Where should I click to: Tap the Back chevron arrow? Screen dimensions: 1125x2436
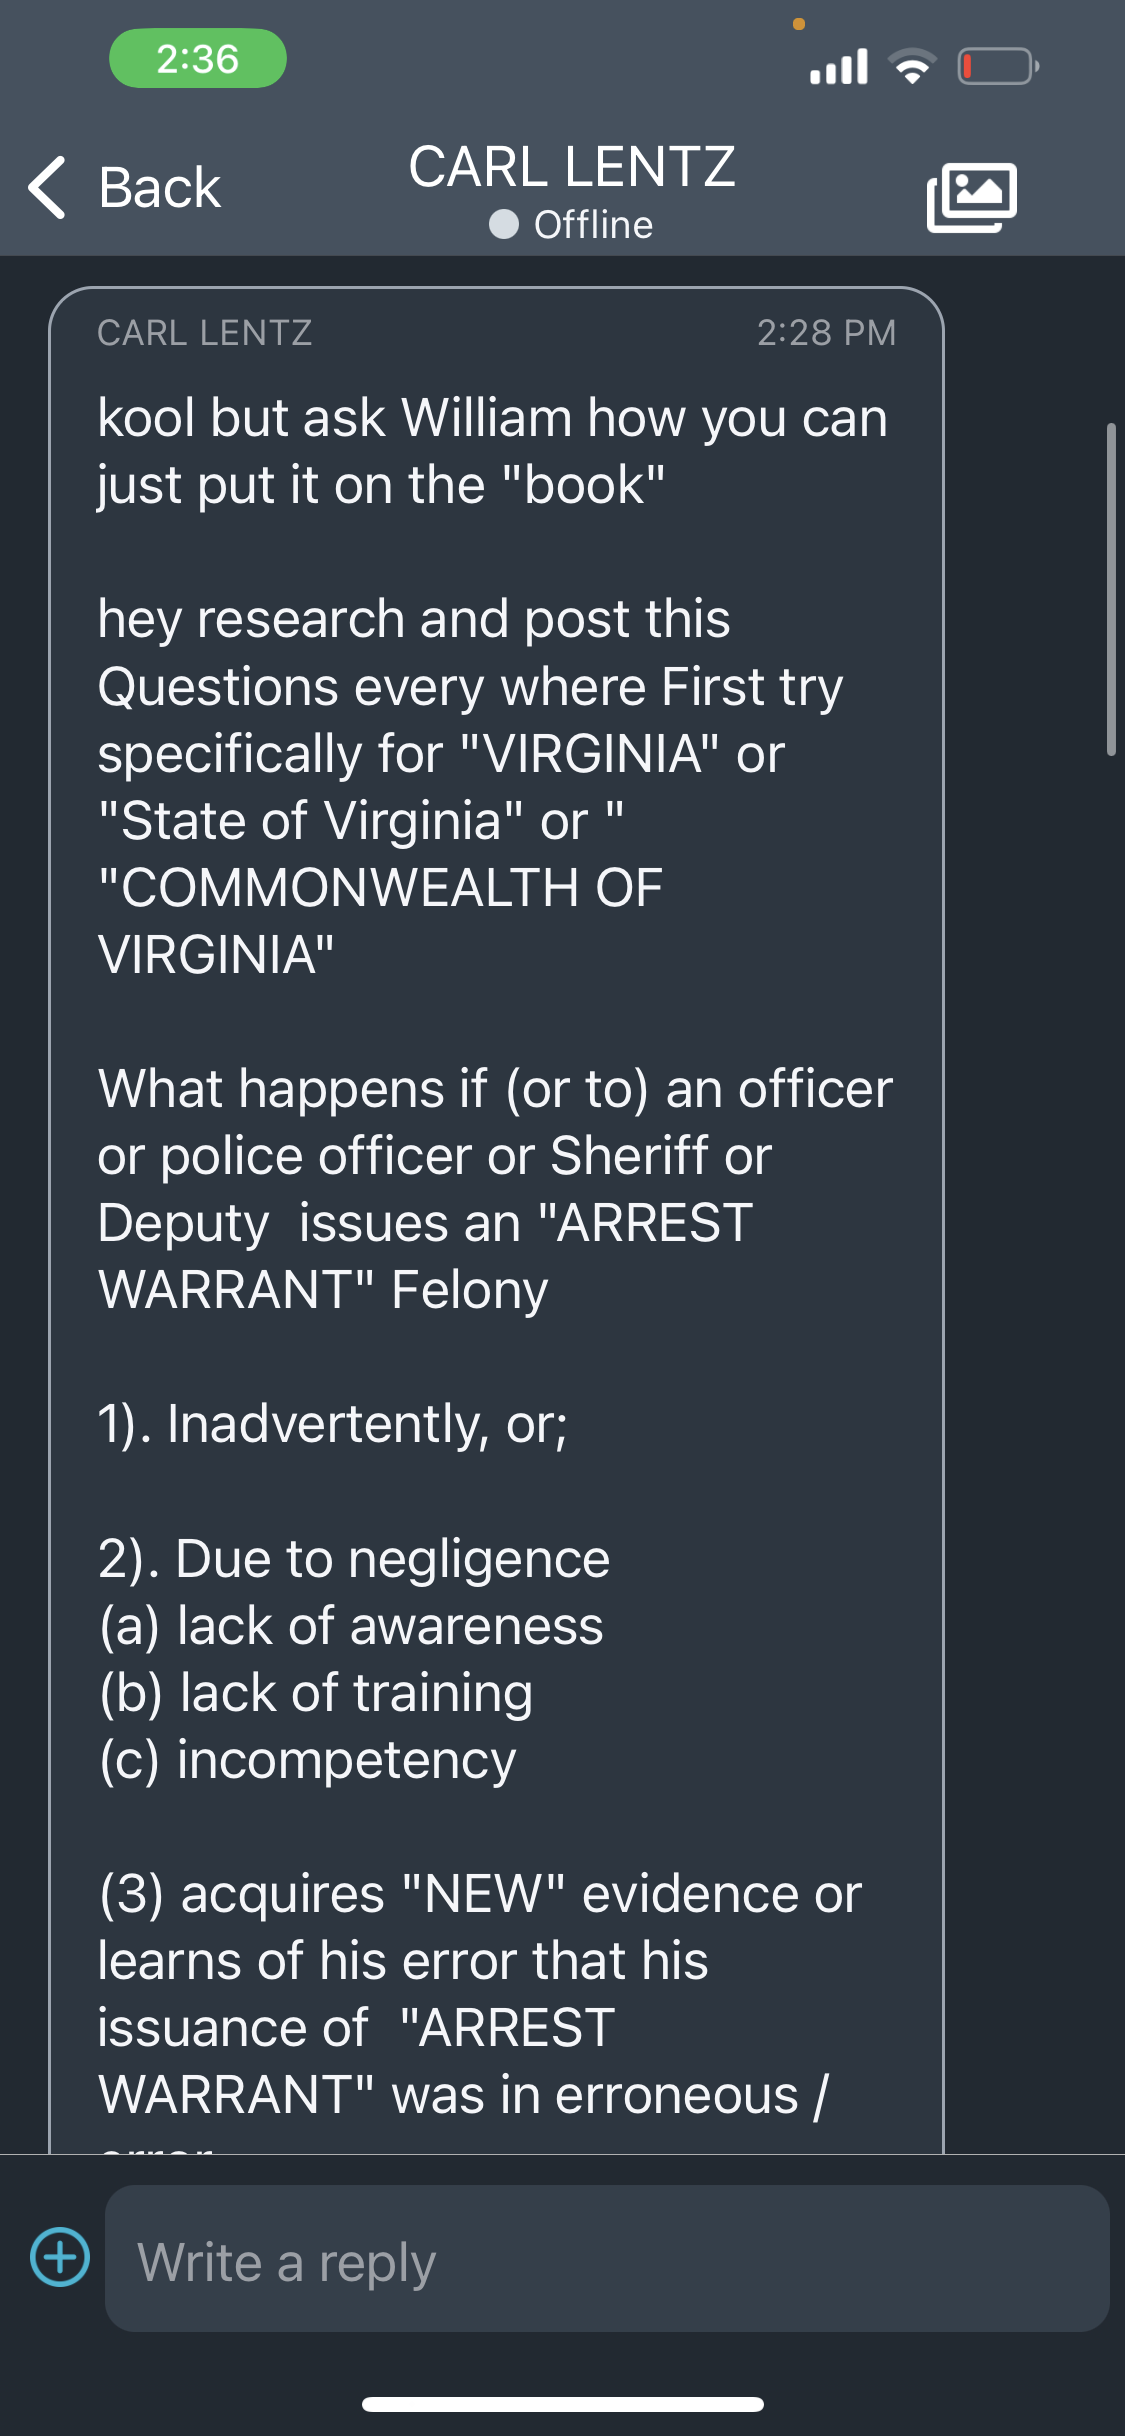tap(47, 187)
